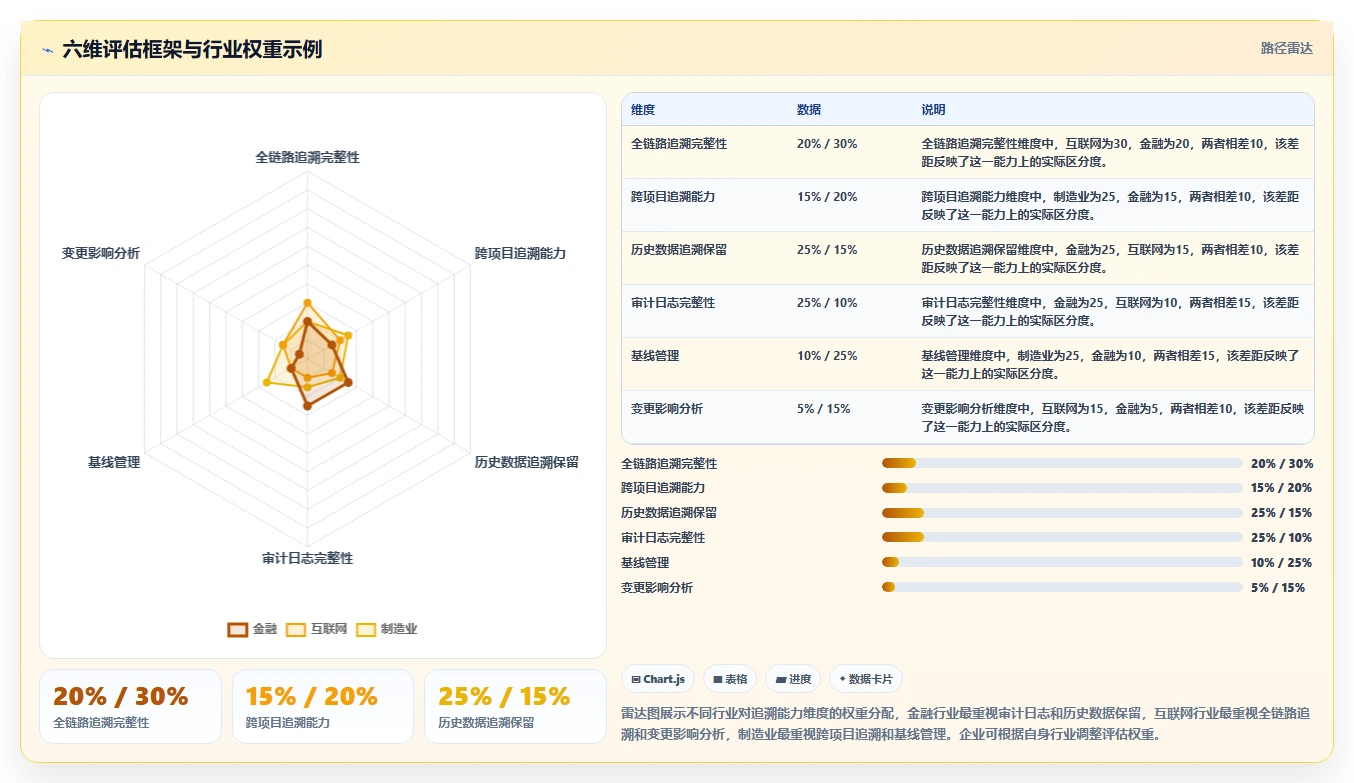Click the lightning icon beside the title
This screenshot has height=783, width=1354.
47,50
